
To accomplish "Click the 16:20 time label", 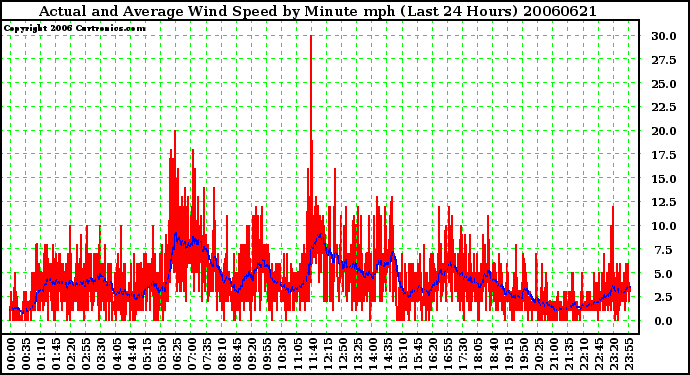I will 433,354.
